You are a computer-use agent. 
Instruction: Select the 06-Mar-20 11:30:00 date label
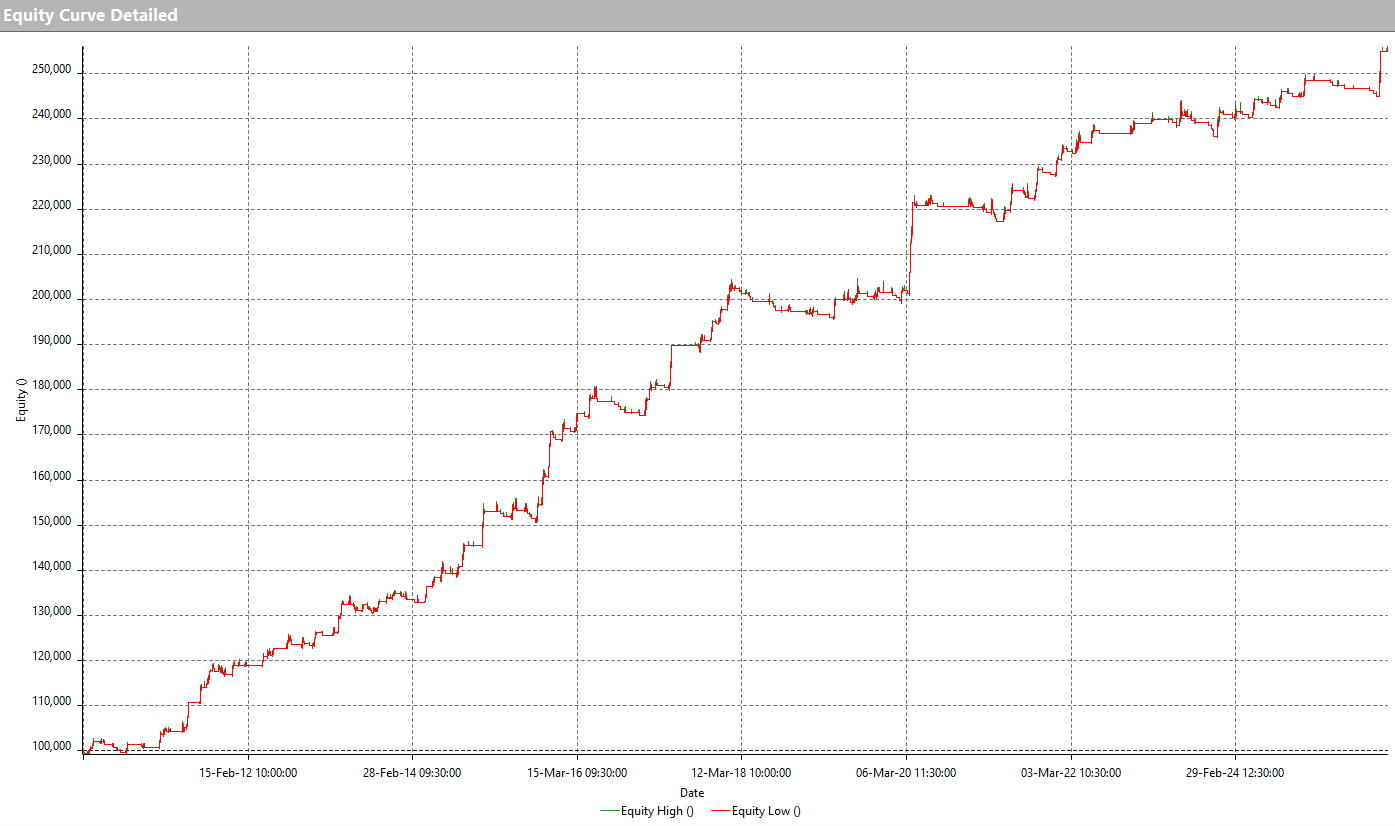coord(906,772)
